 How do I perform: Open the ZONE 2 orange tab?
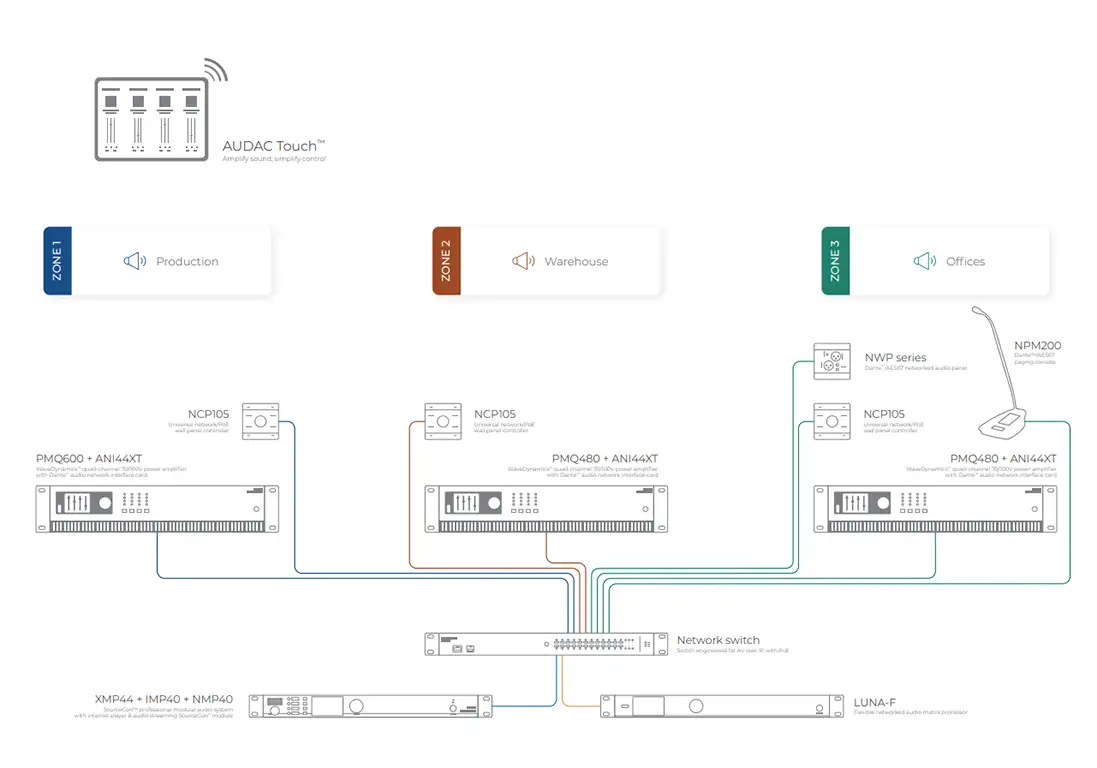[446, 261]
